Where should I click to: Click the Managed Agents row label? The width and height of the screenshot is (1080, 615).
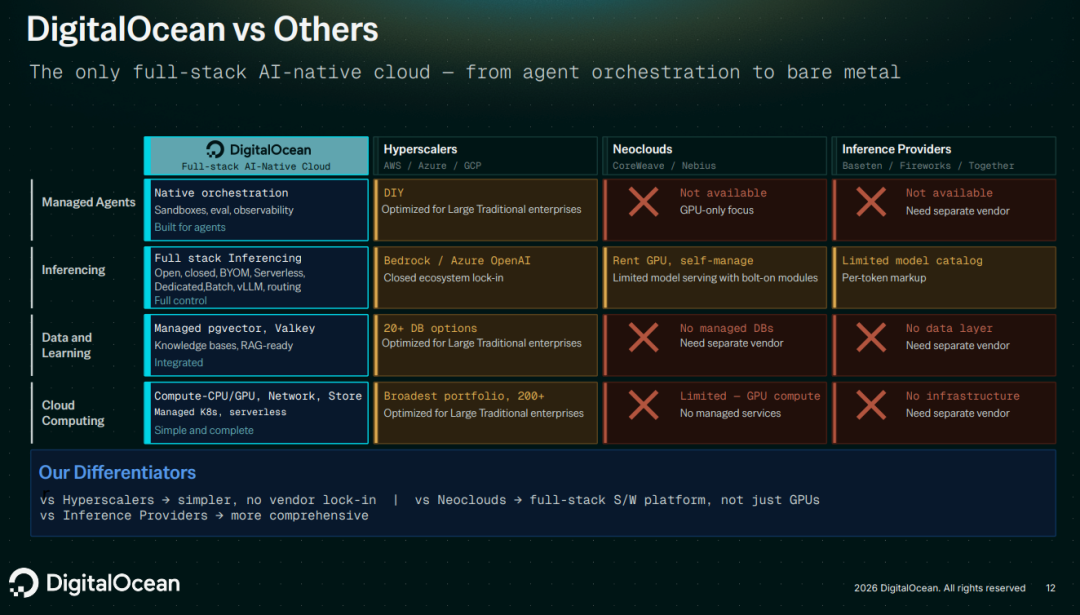tap(88, 202)
